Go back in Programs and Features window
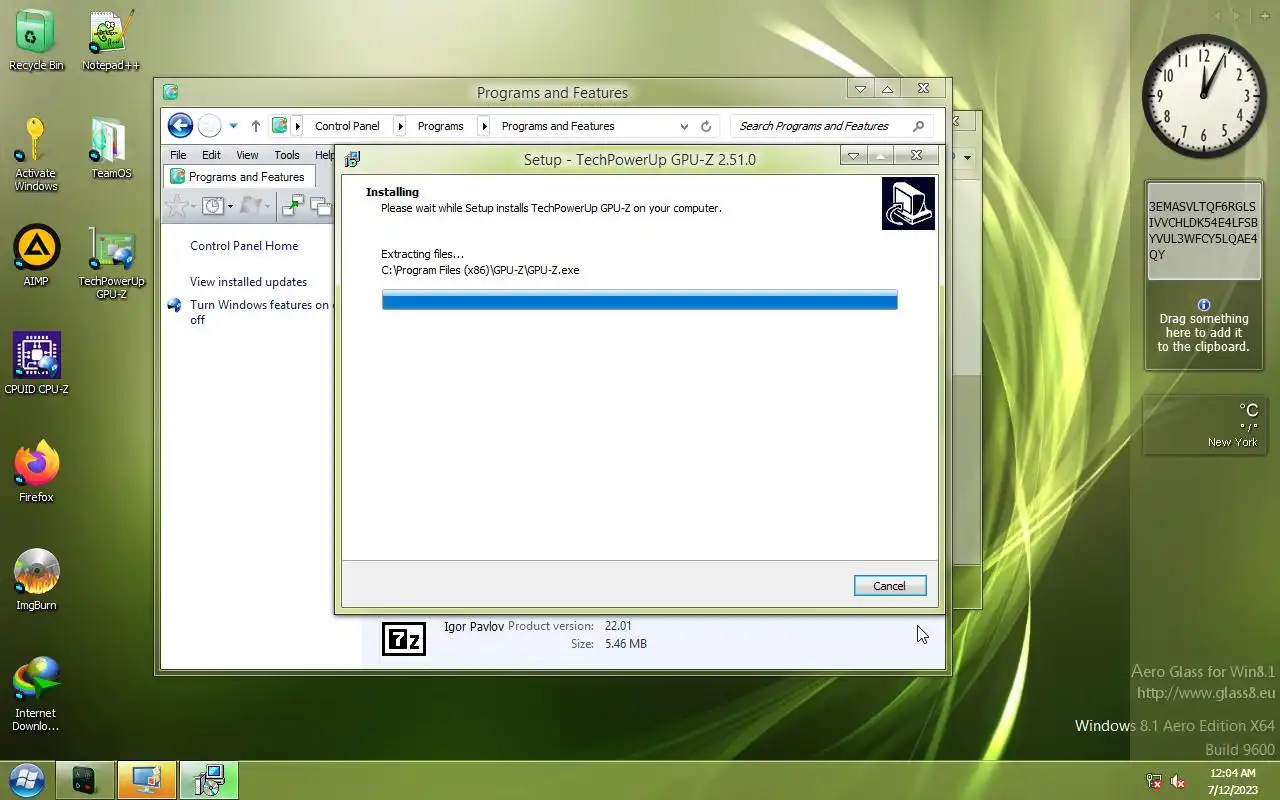Viewport: 1280px width, 800px height. pos(180,126)
